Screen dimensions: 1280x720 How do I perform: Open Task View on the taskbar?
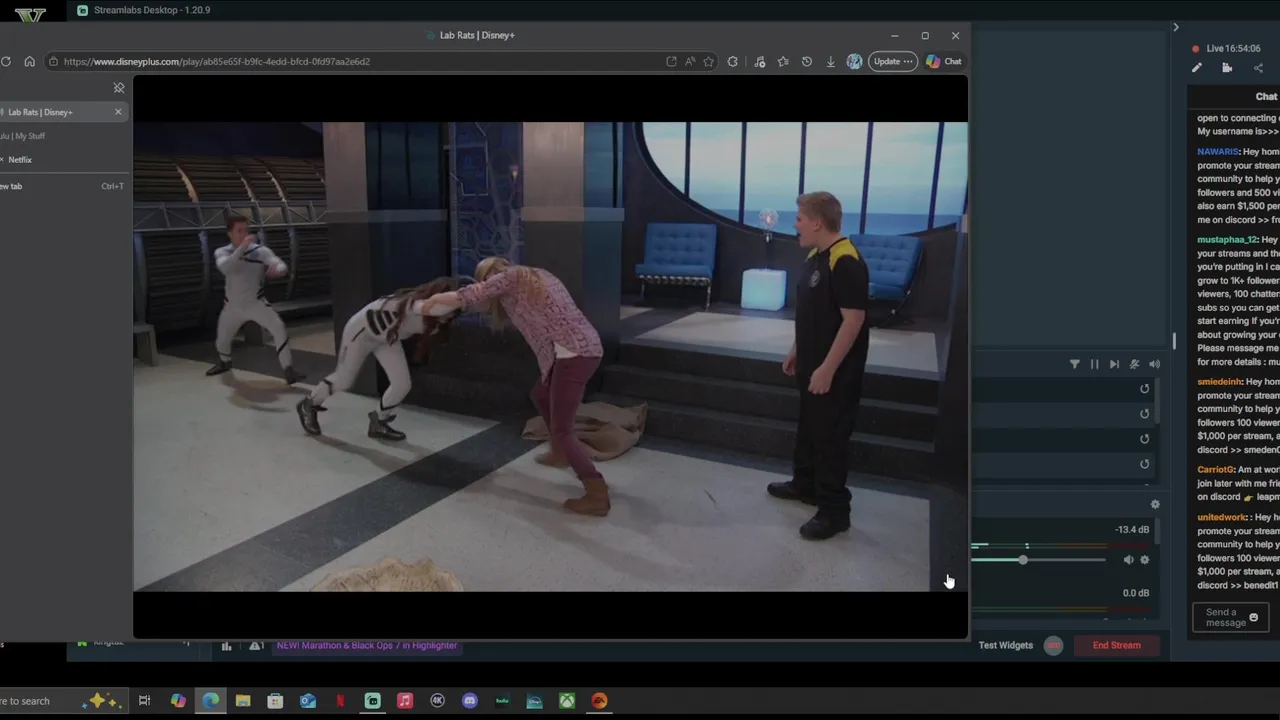pos(145,701)
